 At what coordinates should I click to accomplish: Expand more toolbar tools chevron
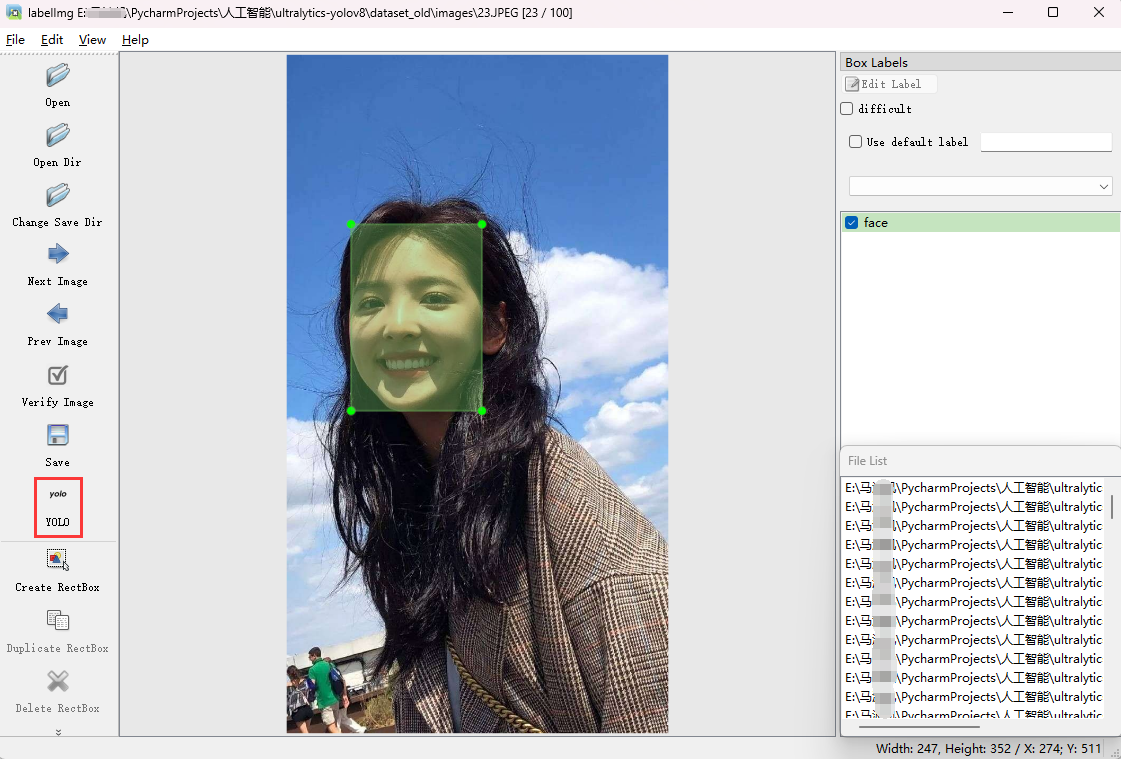58,732
